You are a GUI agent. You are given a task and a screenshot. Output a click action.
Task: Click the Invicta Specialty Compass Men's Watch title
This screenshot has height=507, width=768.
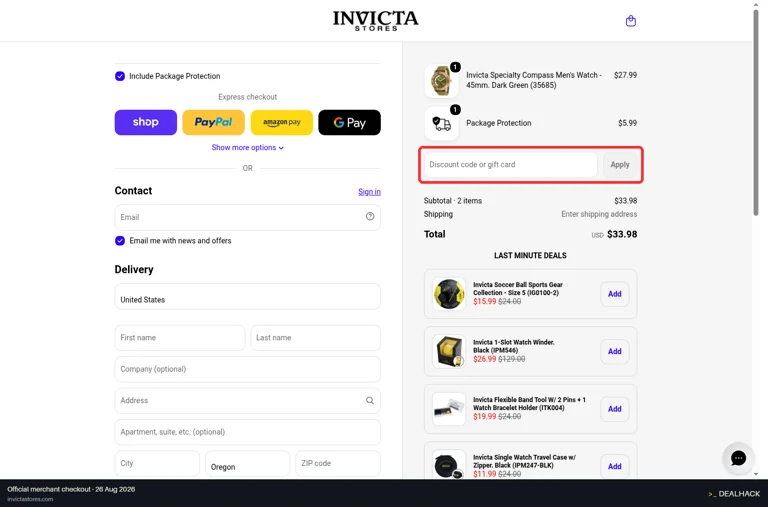pos(534,80)
